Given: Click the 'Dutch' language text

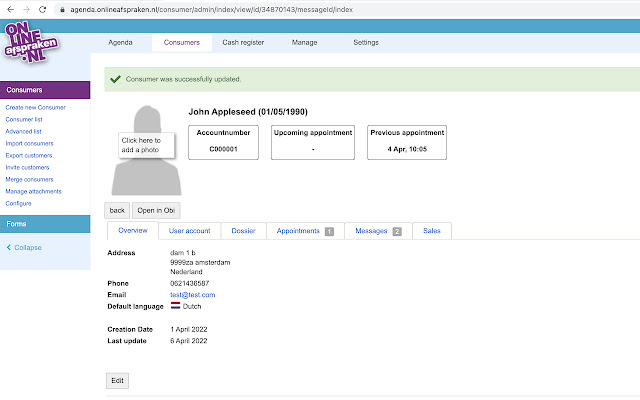Looking at the screenshot, I should click(192, 306).
